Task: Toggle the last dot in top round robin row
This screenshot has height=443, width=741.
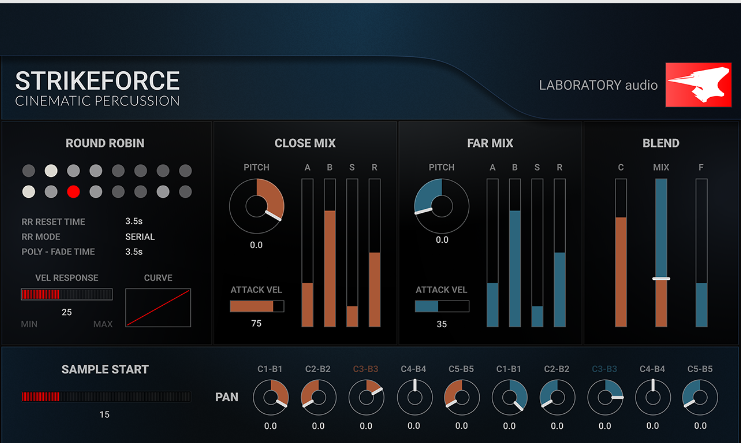Action: [185, 170]
